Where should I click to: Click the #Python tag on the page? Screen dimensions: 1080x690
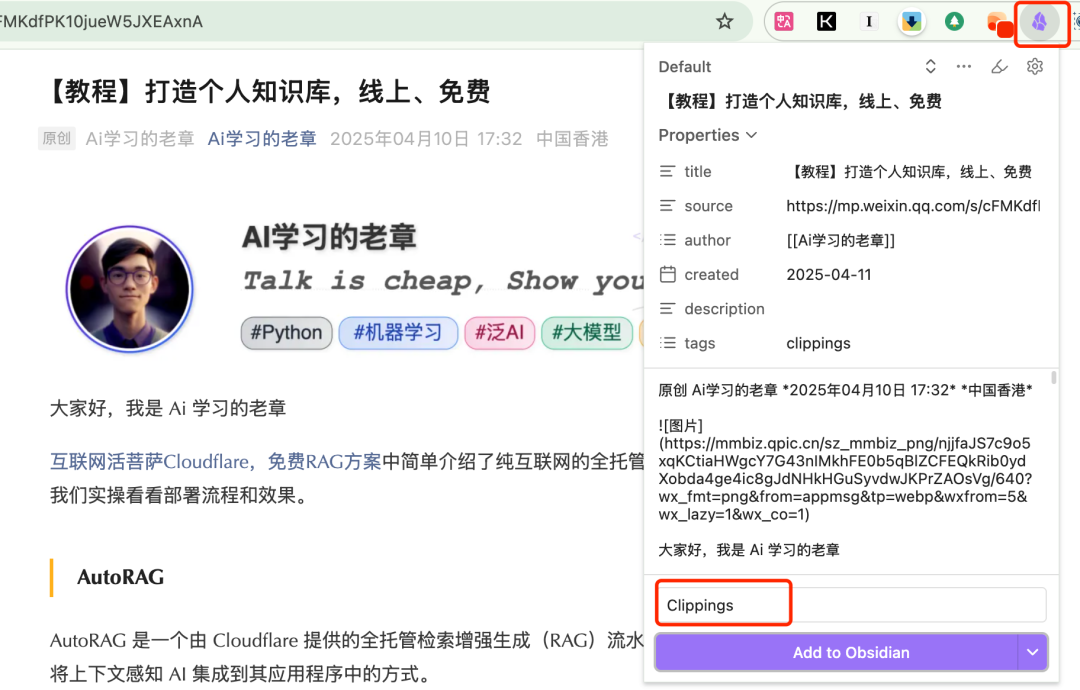pyautogui.click(x=286, y=332)
